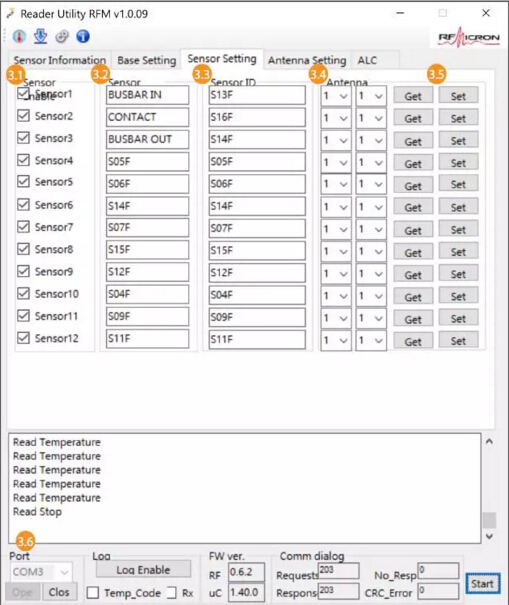The image size is (509, 605).
Task: Click the RFMicron logo
Action: point(468,37)
